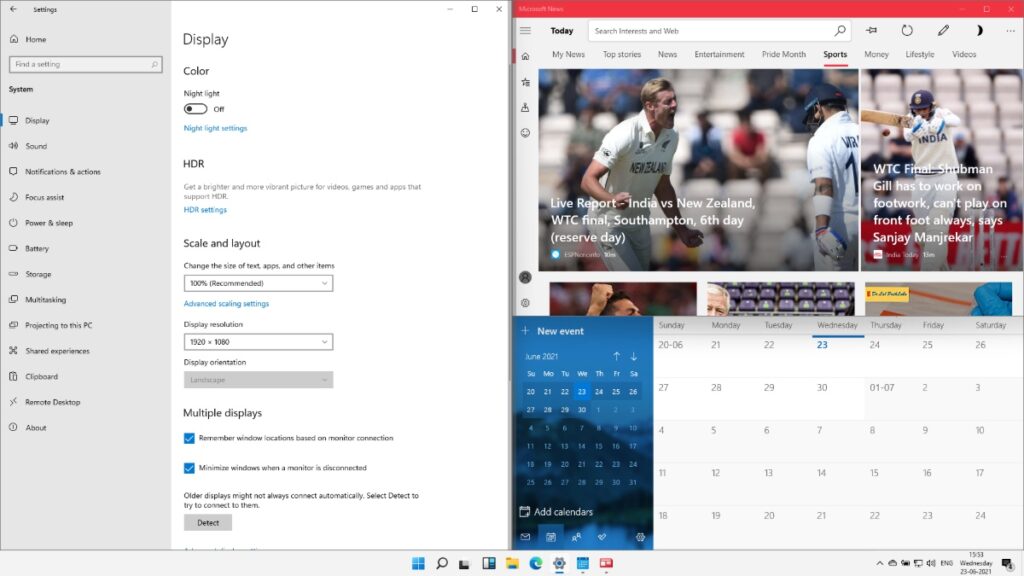Switch to the Pride Month tab

(784, 54)
